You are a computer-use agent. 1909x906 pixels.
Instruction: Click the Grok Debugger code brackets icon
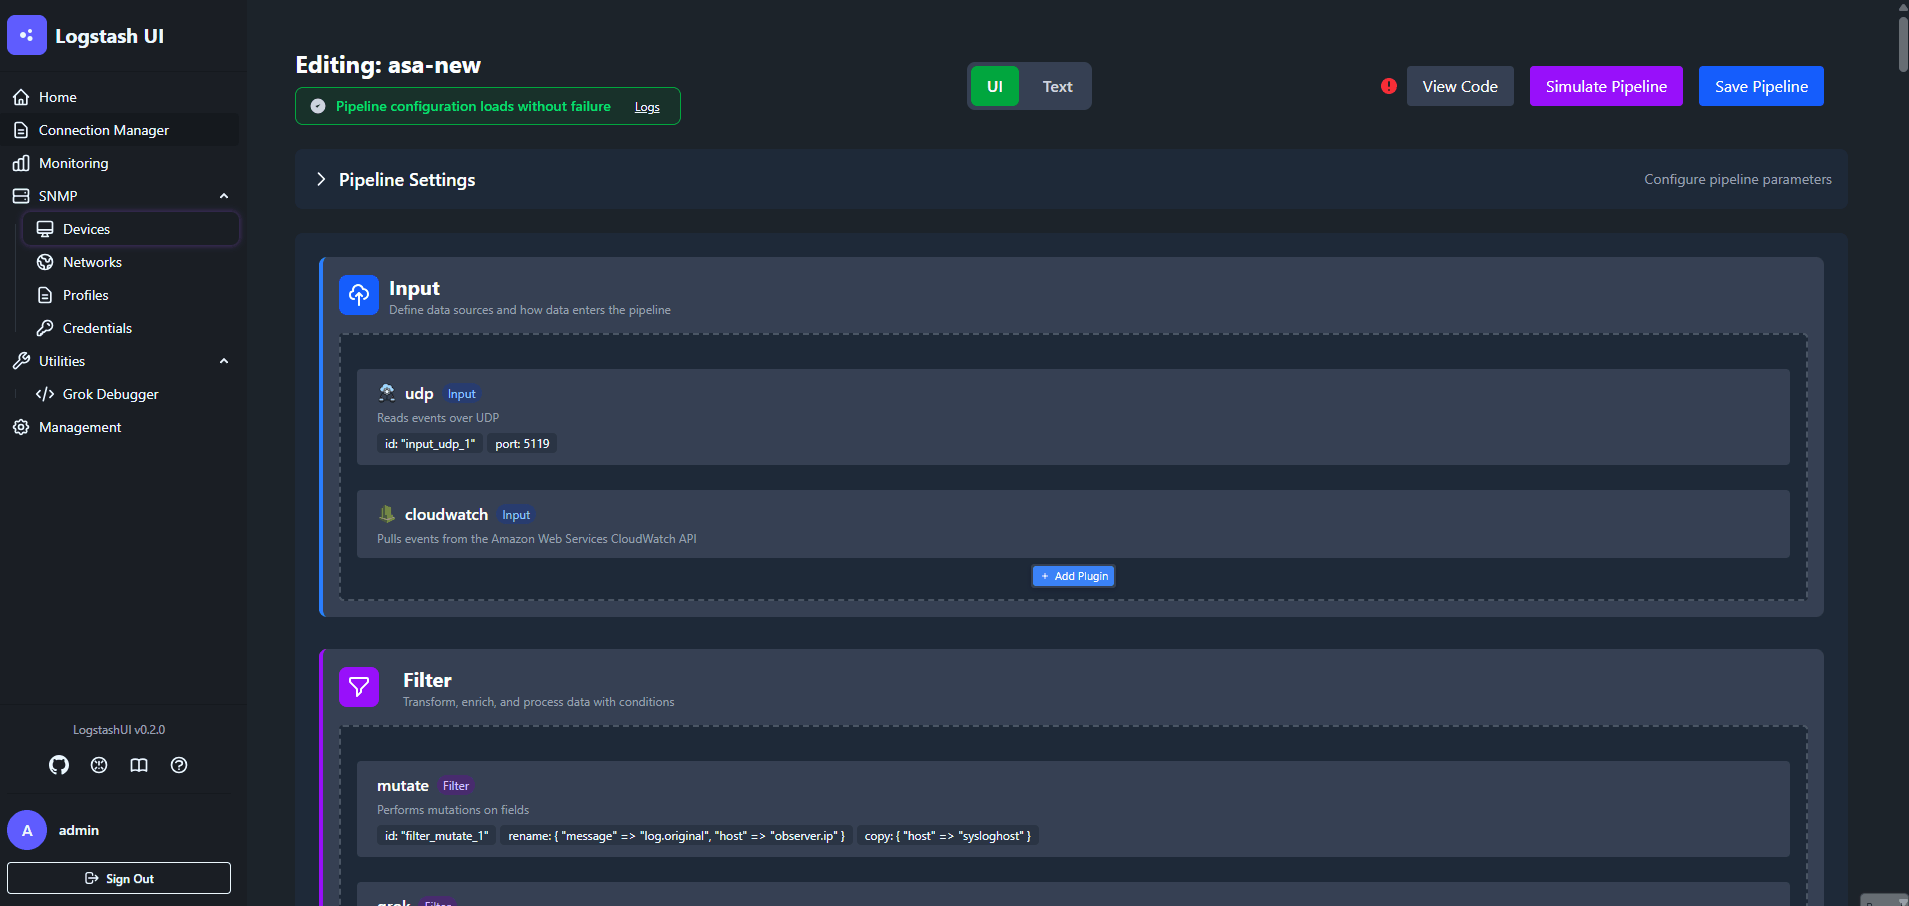[45, 394]
